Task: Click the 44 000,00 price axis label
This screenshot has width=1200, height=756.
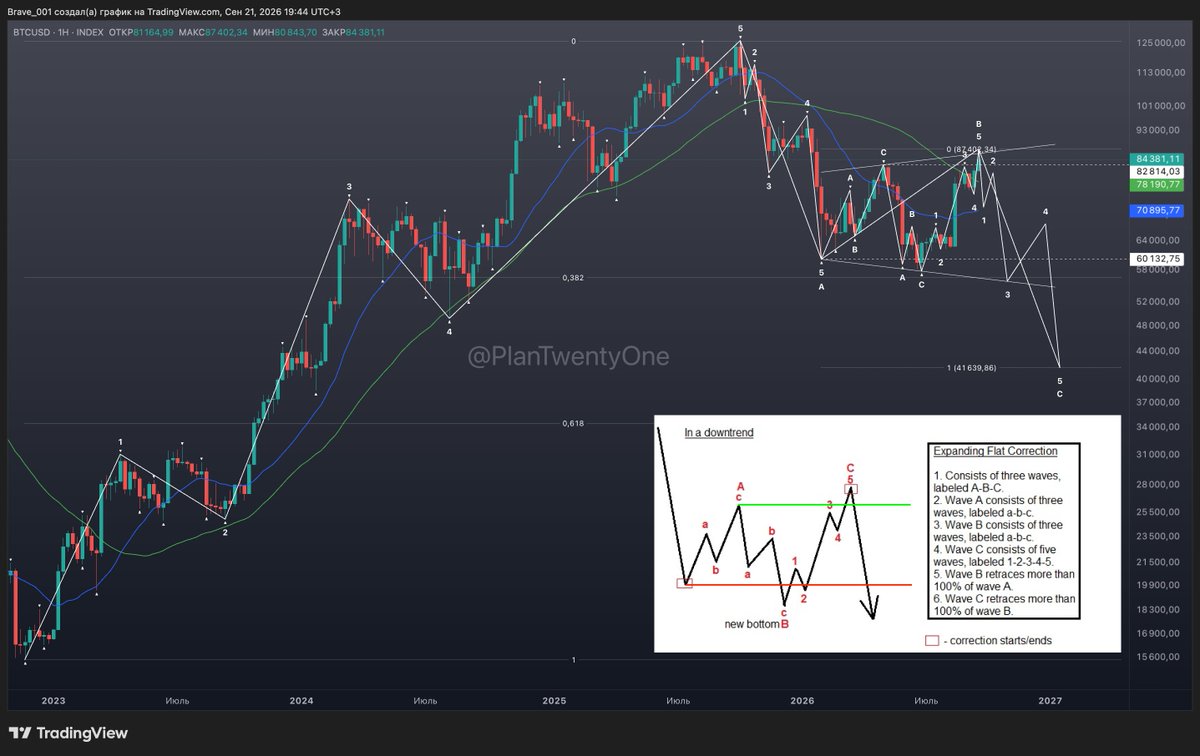Action: pos(1160,351)
